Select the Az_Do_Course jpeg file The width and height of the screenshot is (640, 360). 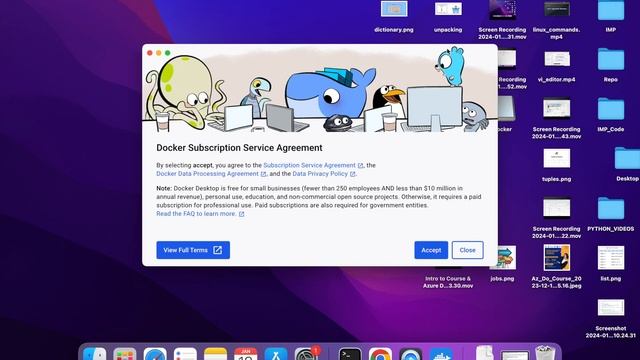(x=556, y=266)
